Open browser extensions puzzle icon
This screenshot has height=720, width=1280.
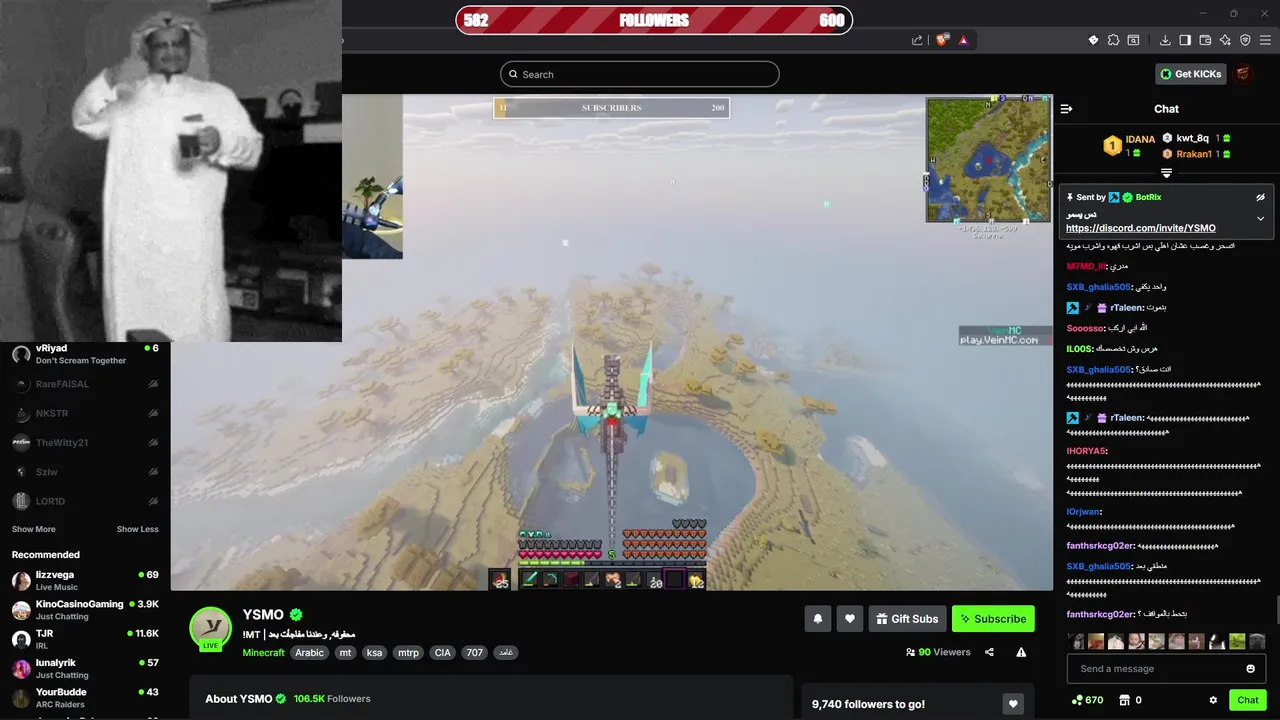[1113, 40]
